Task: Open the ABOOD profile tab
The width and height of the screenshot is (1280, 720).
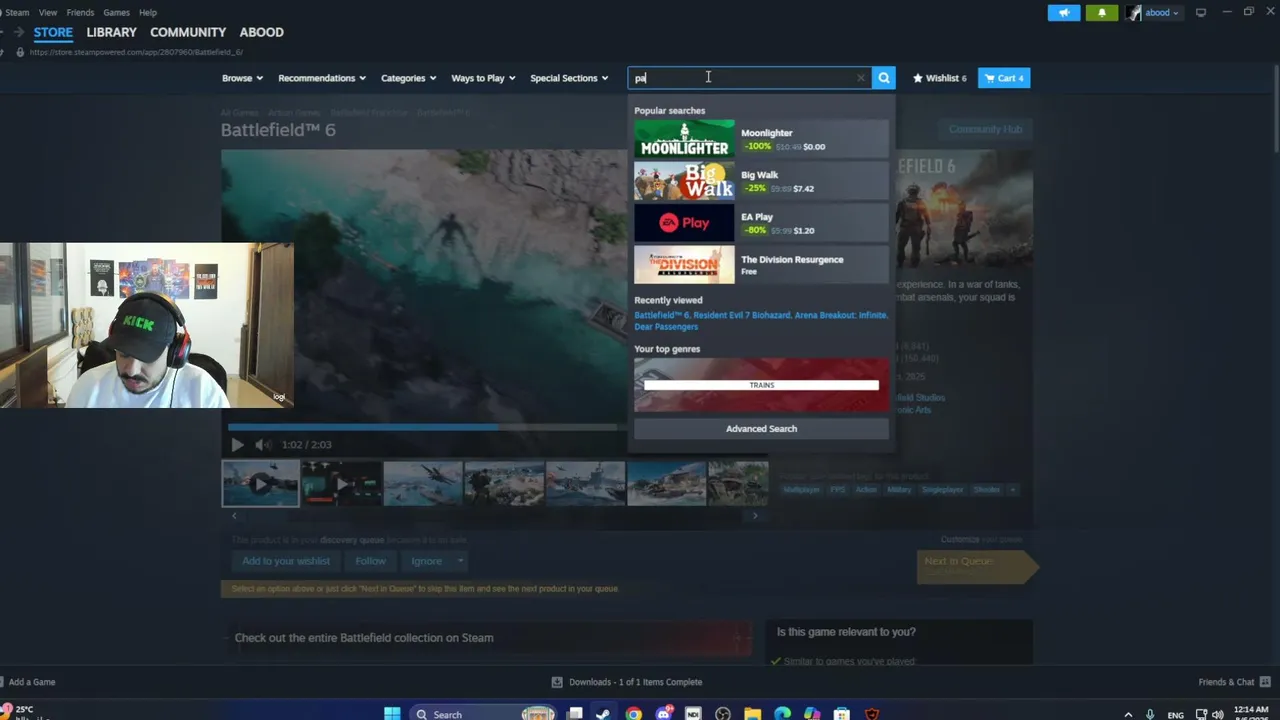Action: point(262,32)
